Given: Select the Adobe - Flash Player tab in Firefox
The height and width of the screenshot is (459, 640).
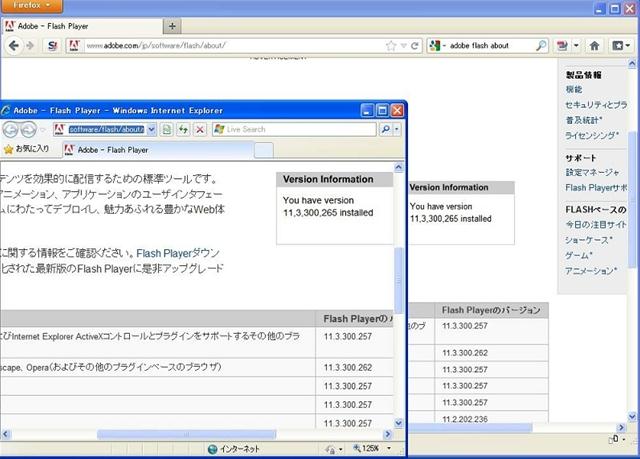Looking at the screenshot, I should point(82,26).
